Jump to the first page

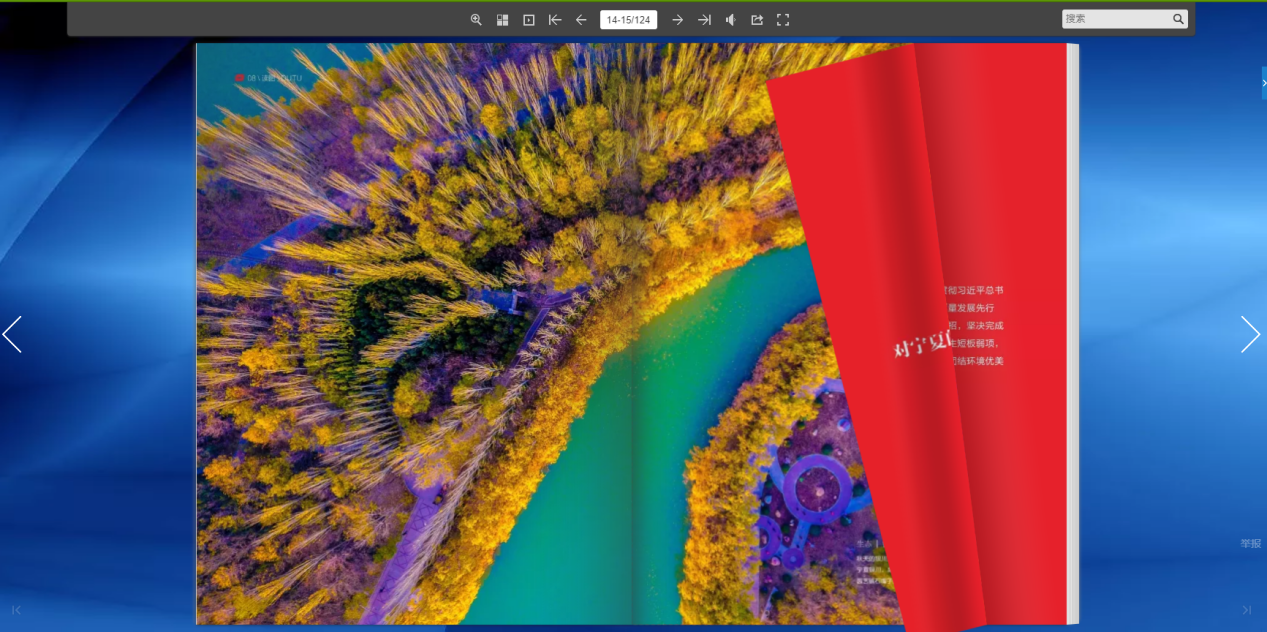coord(555,20)
